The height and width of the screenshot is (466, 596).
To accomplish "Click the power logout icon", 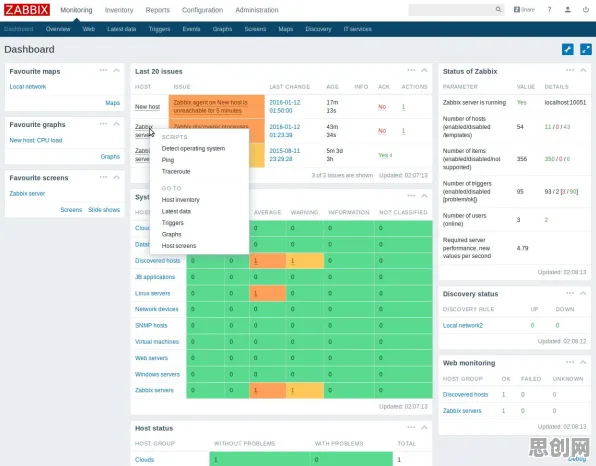I will 586,10.
